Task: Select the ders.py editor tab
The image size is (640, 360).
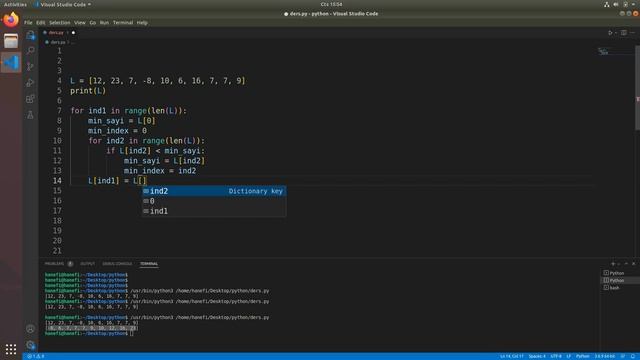Action: pos(56,33)
